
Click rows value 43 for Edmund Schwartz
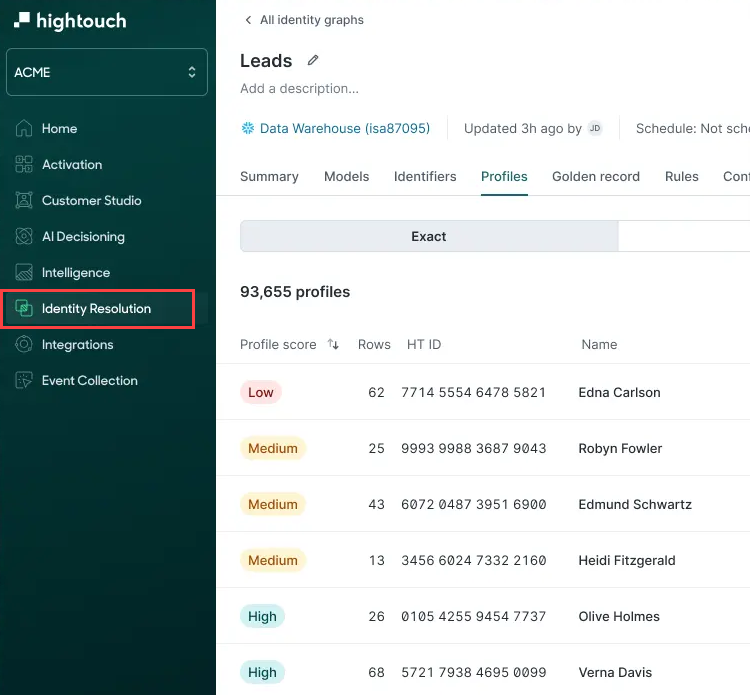coord(376,504)
